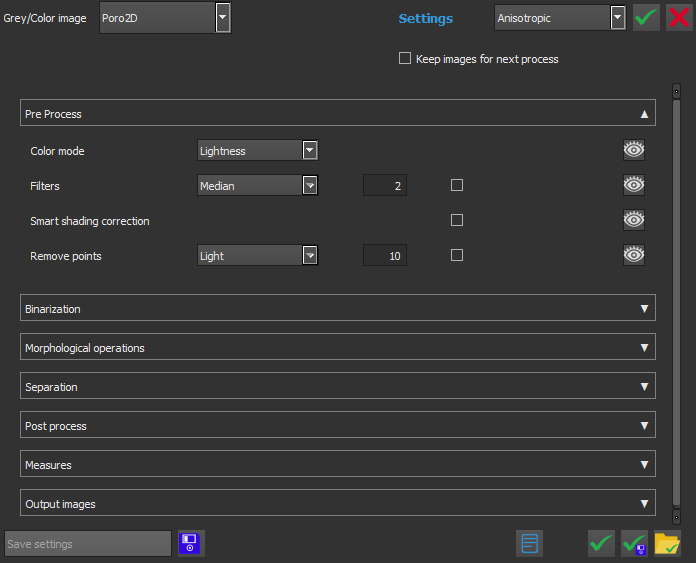Expand the Separation section
Screen dimensions: 696x563
338,385
